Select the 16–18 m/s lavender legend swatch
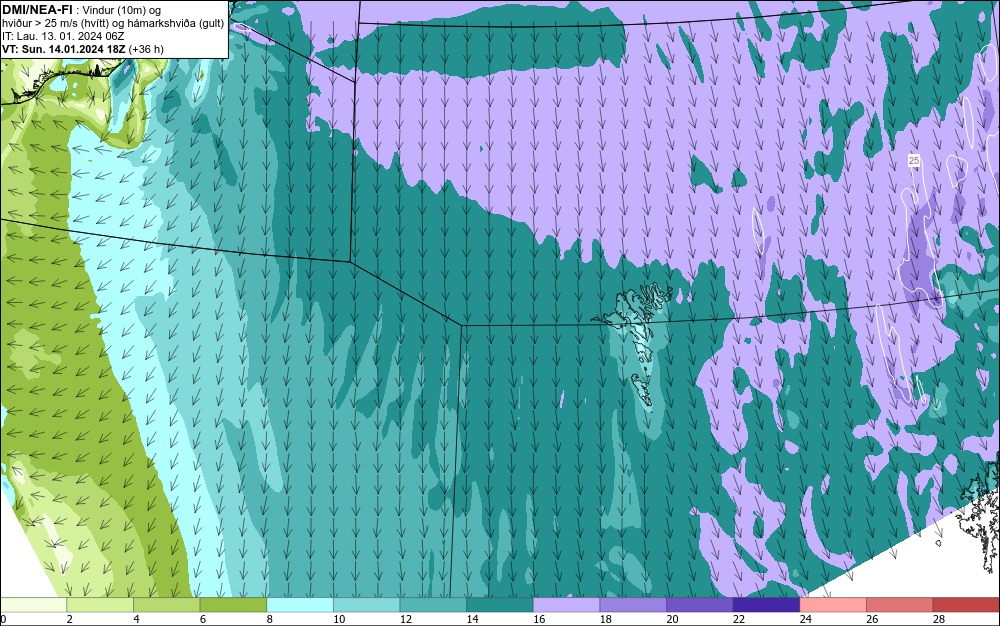The width and height of the screenshot is (1000, 626). point(566,605)
